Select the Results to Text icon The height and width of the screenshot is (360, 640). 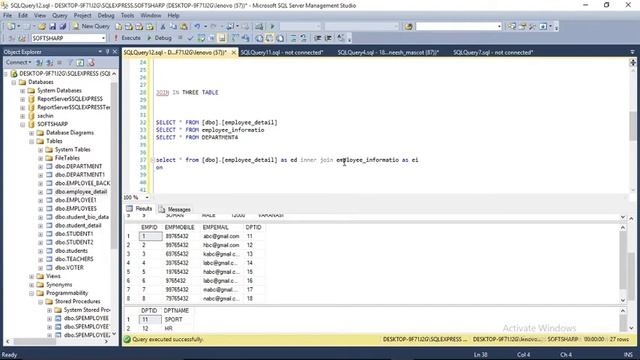click(x=259, y=38)
